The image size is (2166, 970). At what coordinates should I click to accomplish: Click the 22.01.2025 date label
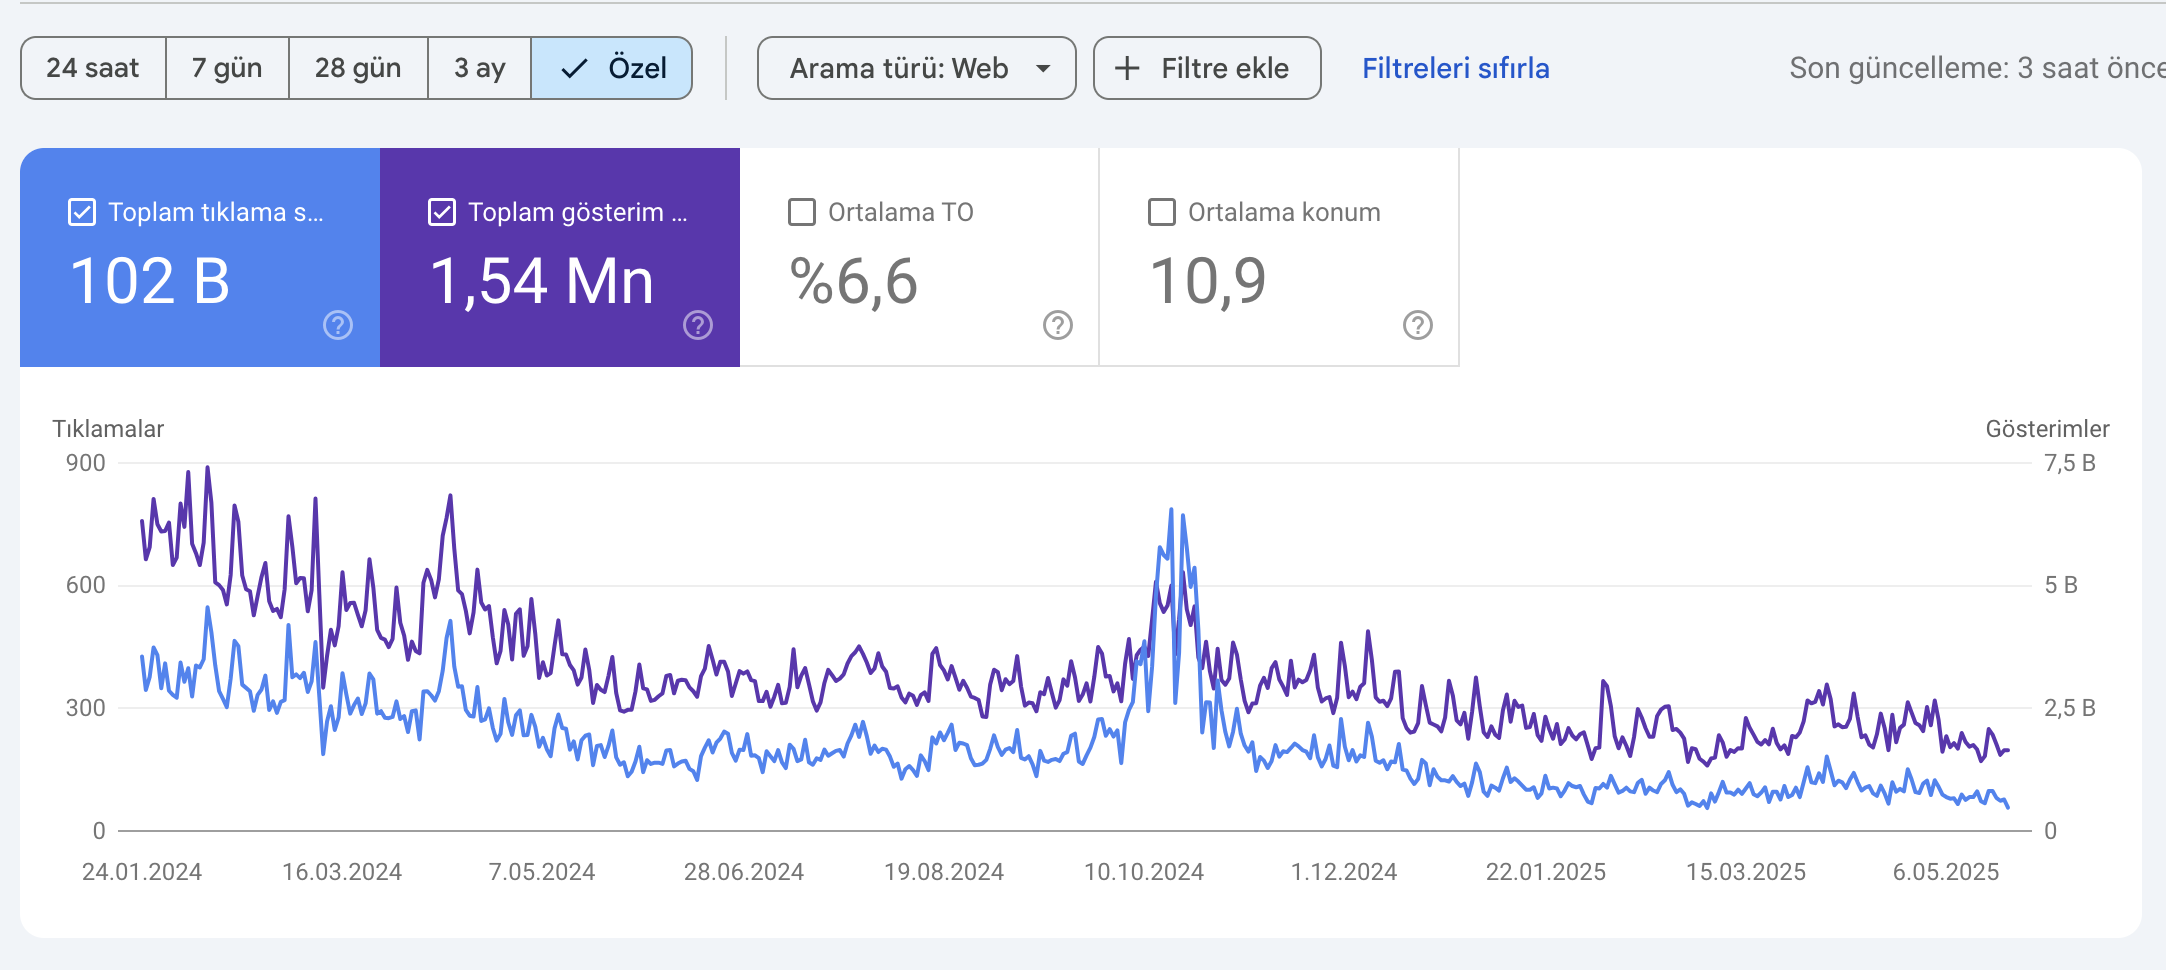1546,872
